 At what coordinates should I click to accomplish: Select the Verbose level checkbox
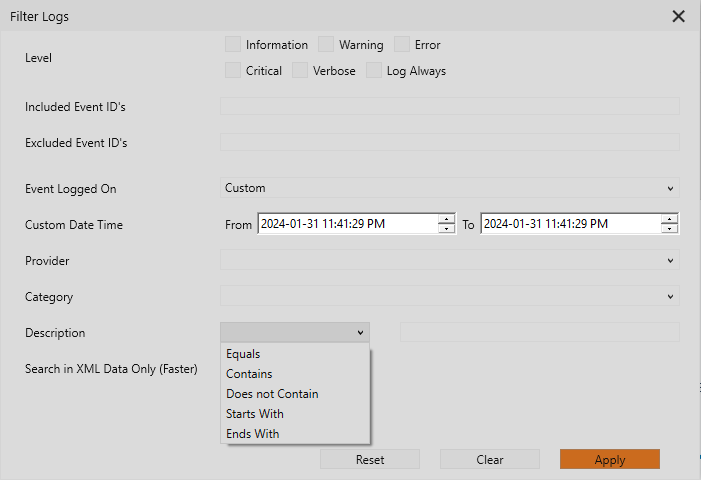pos(300,70)
